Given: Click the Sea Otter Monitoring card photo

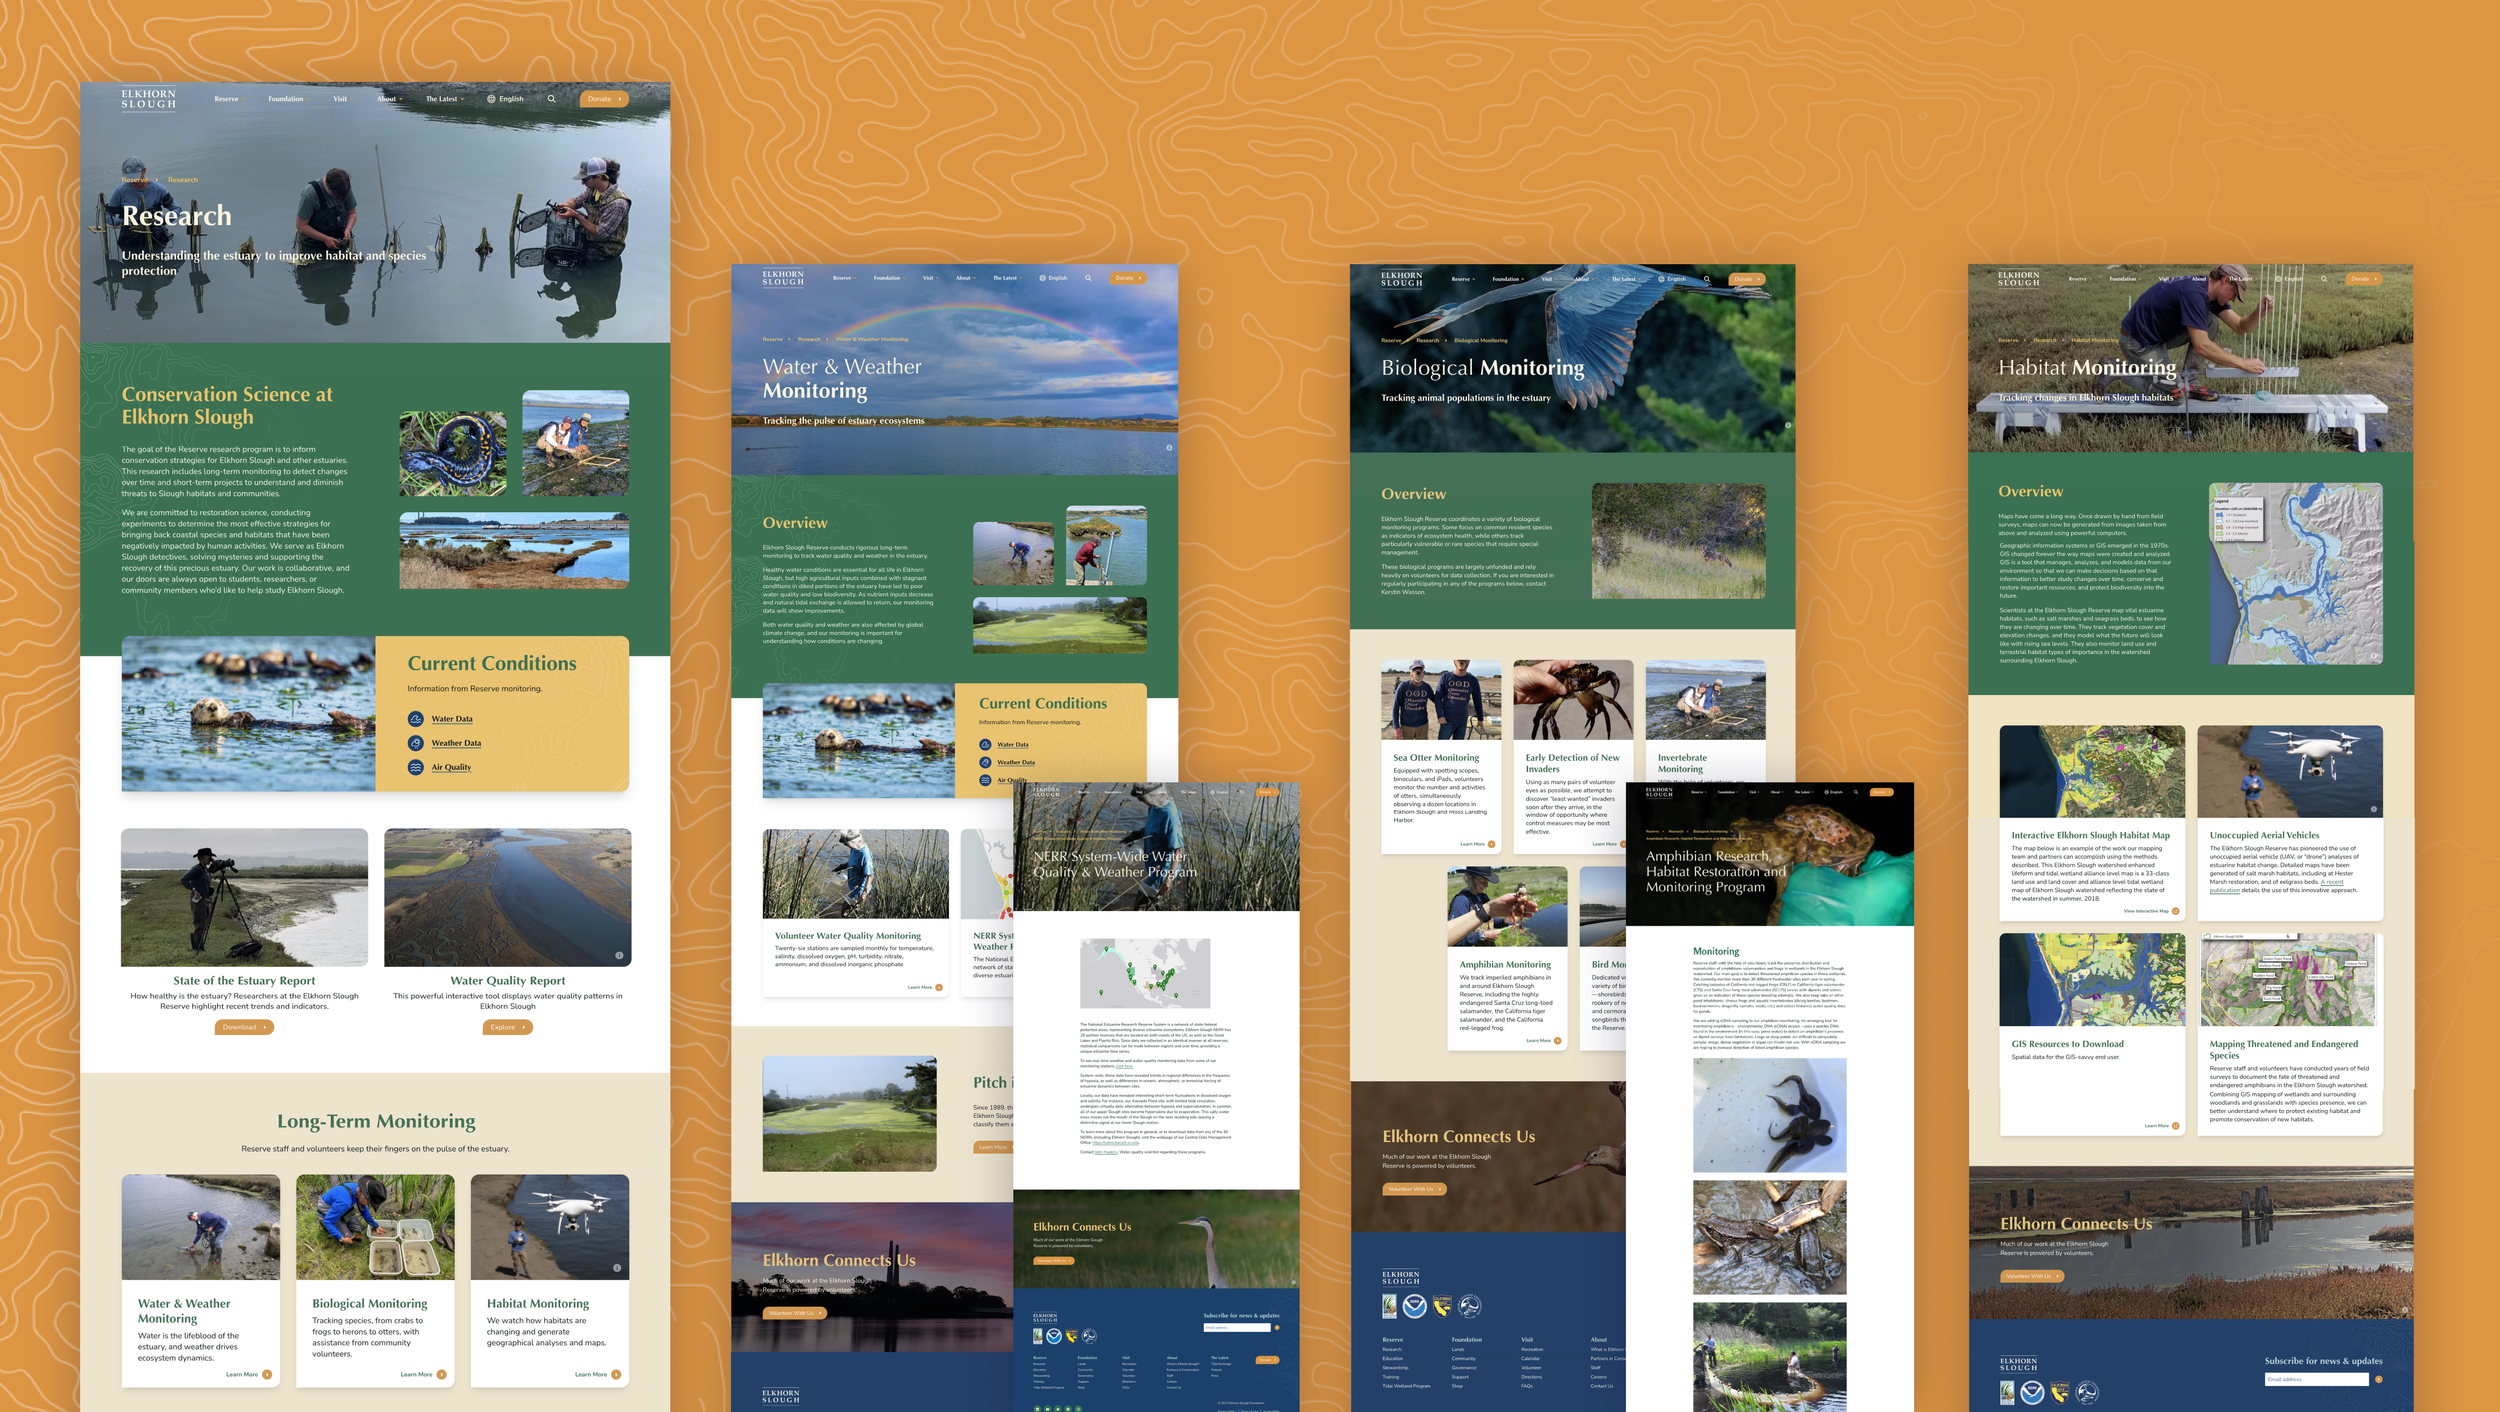Looking at the screenshot, I should (1441, 700).
